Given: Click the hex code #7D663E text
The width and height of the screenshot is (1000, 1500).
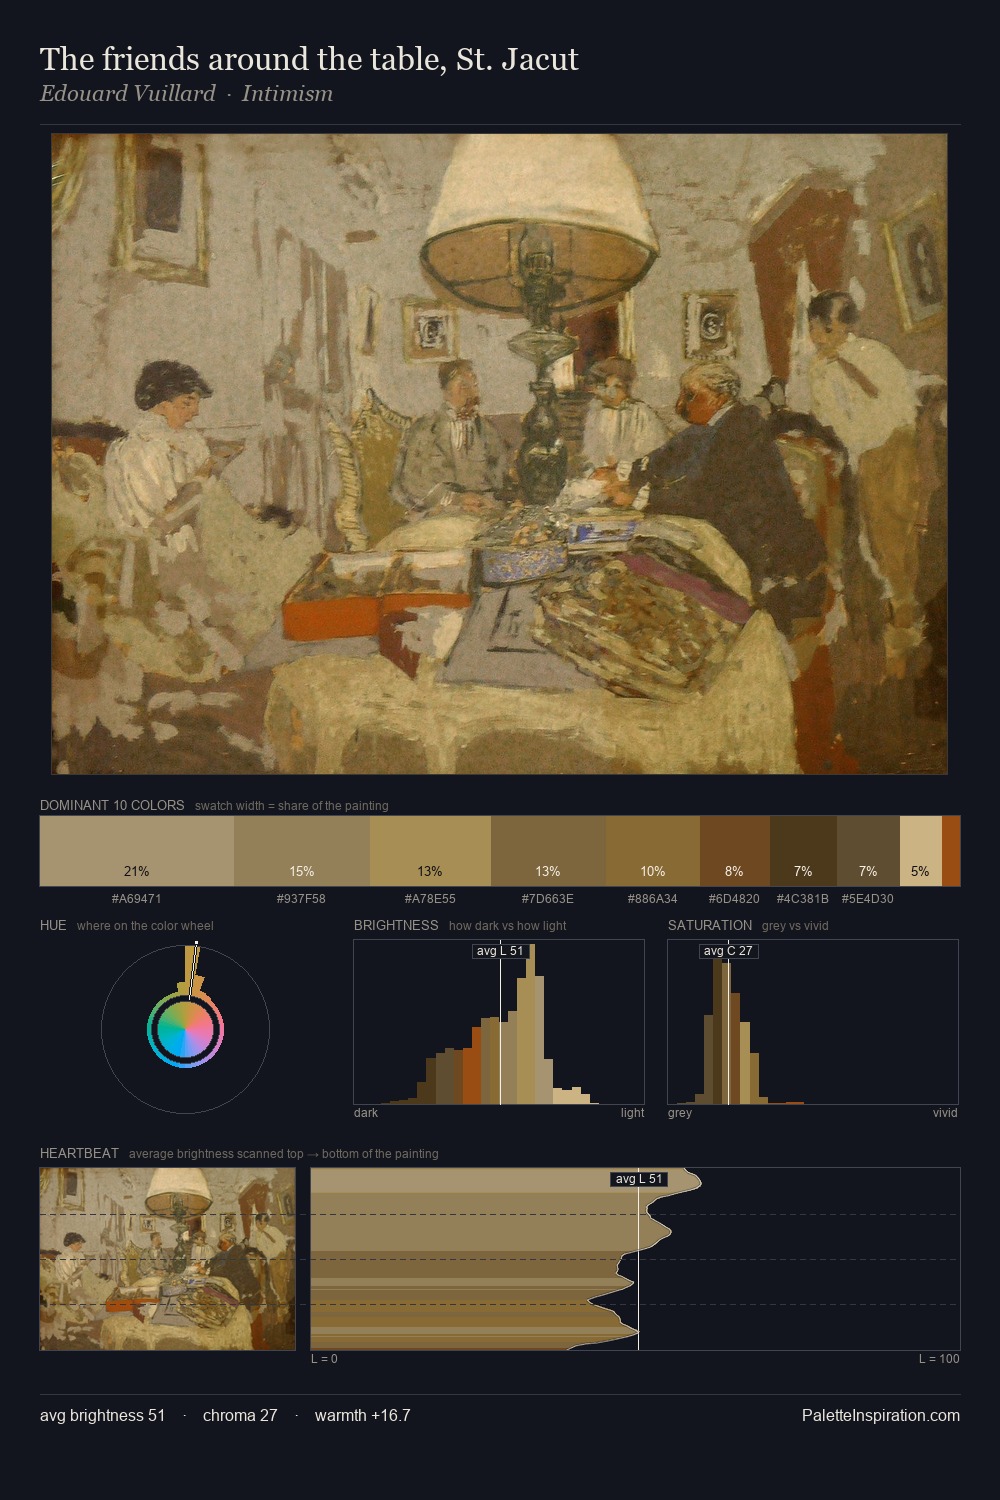Looking at the screenshot, I should (x=548, y=899).
